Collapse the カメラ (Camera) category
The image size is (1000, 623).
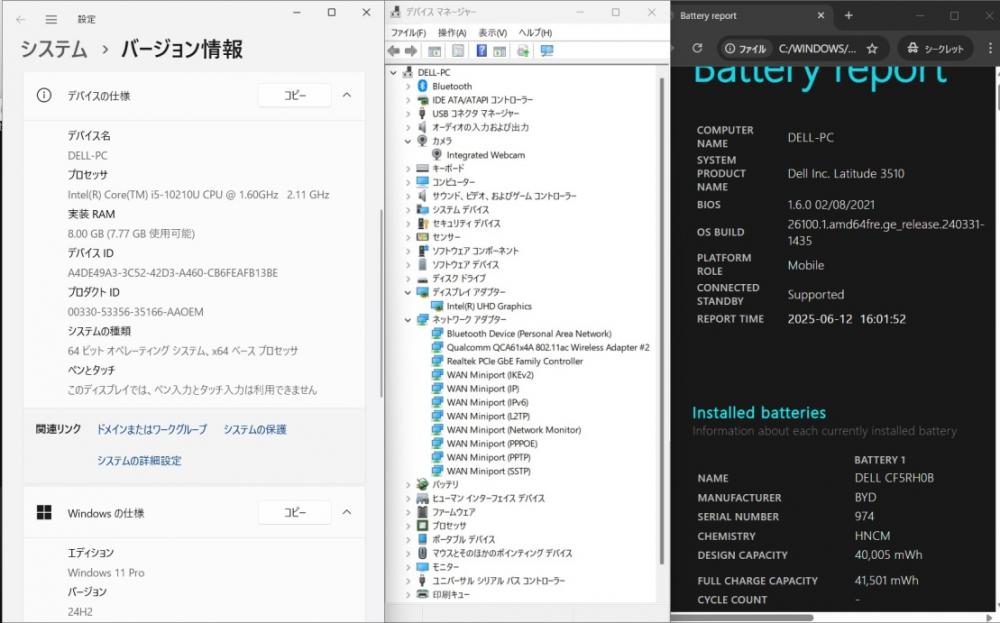point(408,141)
